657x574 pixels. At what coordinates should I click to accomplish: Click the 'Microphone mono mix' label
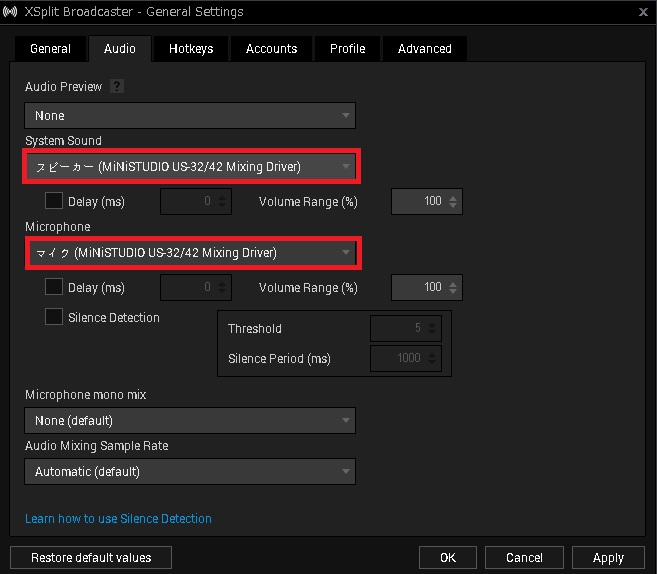tap(85, 395)
